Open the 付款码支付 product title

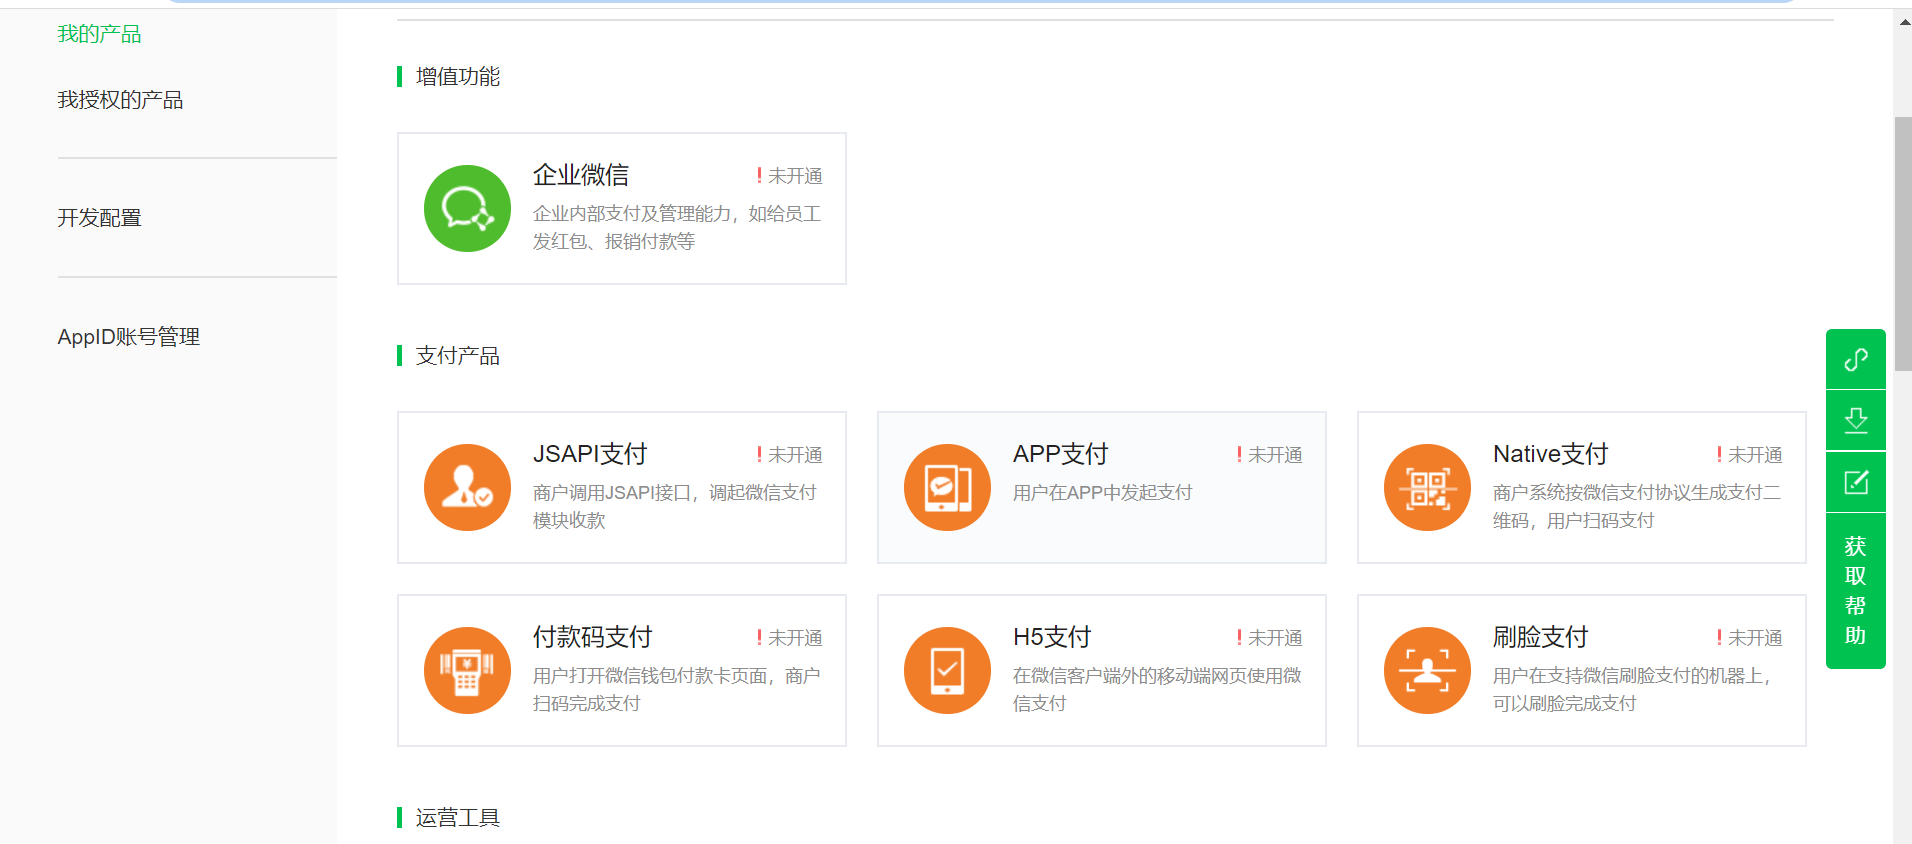(593, 637)
